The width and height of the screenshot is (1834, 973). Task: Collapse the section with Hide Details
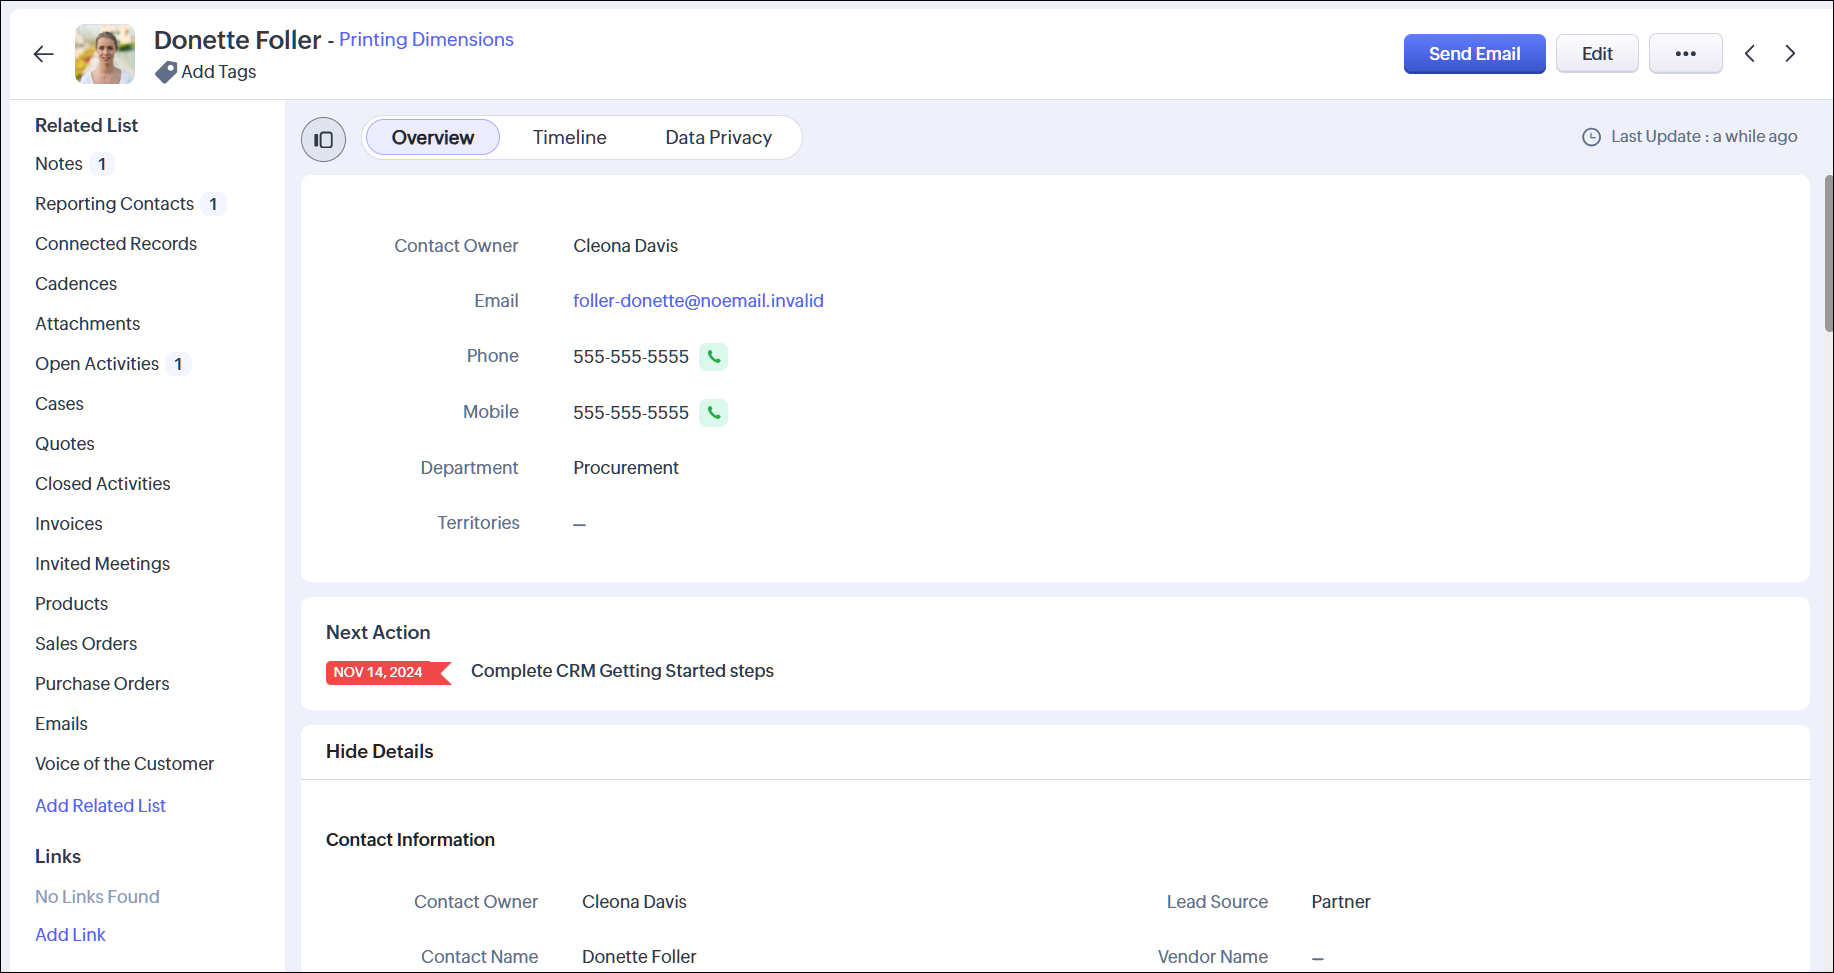click(379, 752)
